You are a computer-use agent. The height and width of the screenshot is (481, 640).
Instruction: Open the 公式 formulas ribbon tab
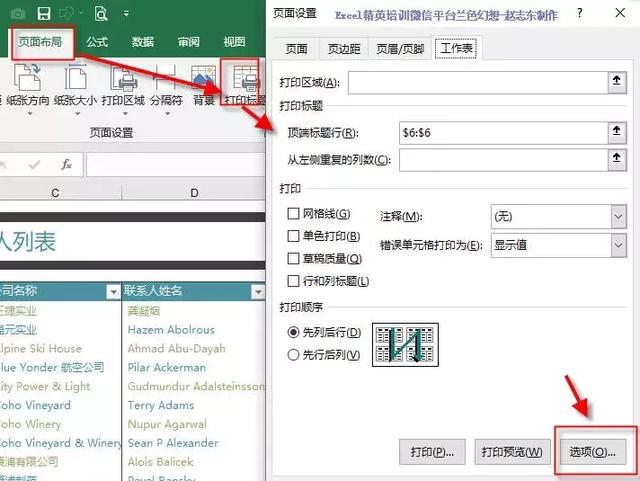97,42
